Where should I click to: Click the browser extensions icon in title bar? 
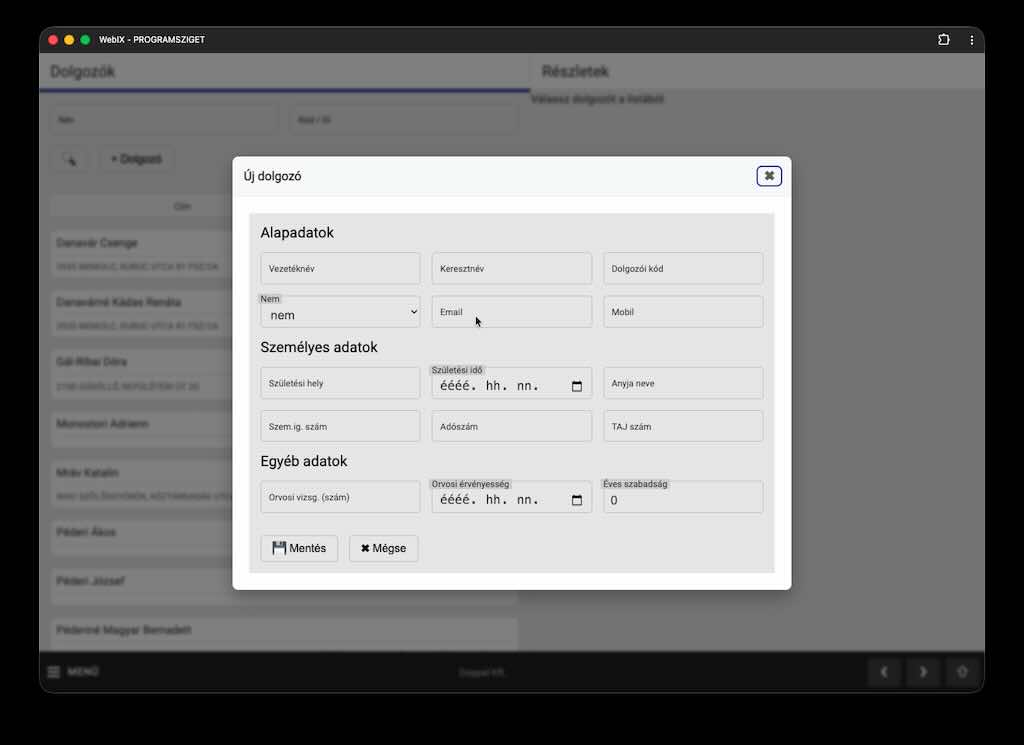(x=943, y=40)
